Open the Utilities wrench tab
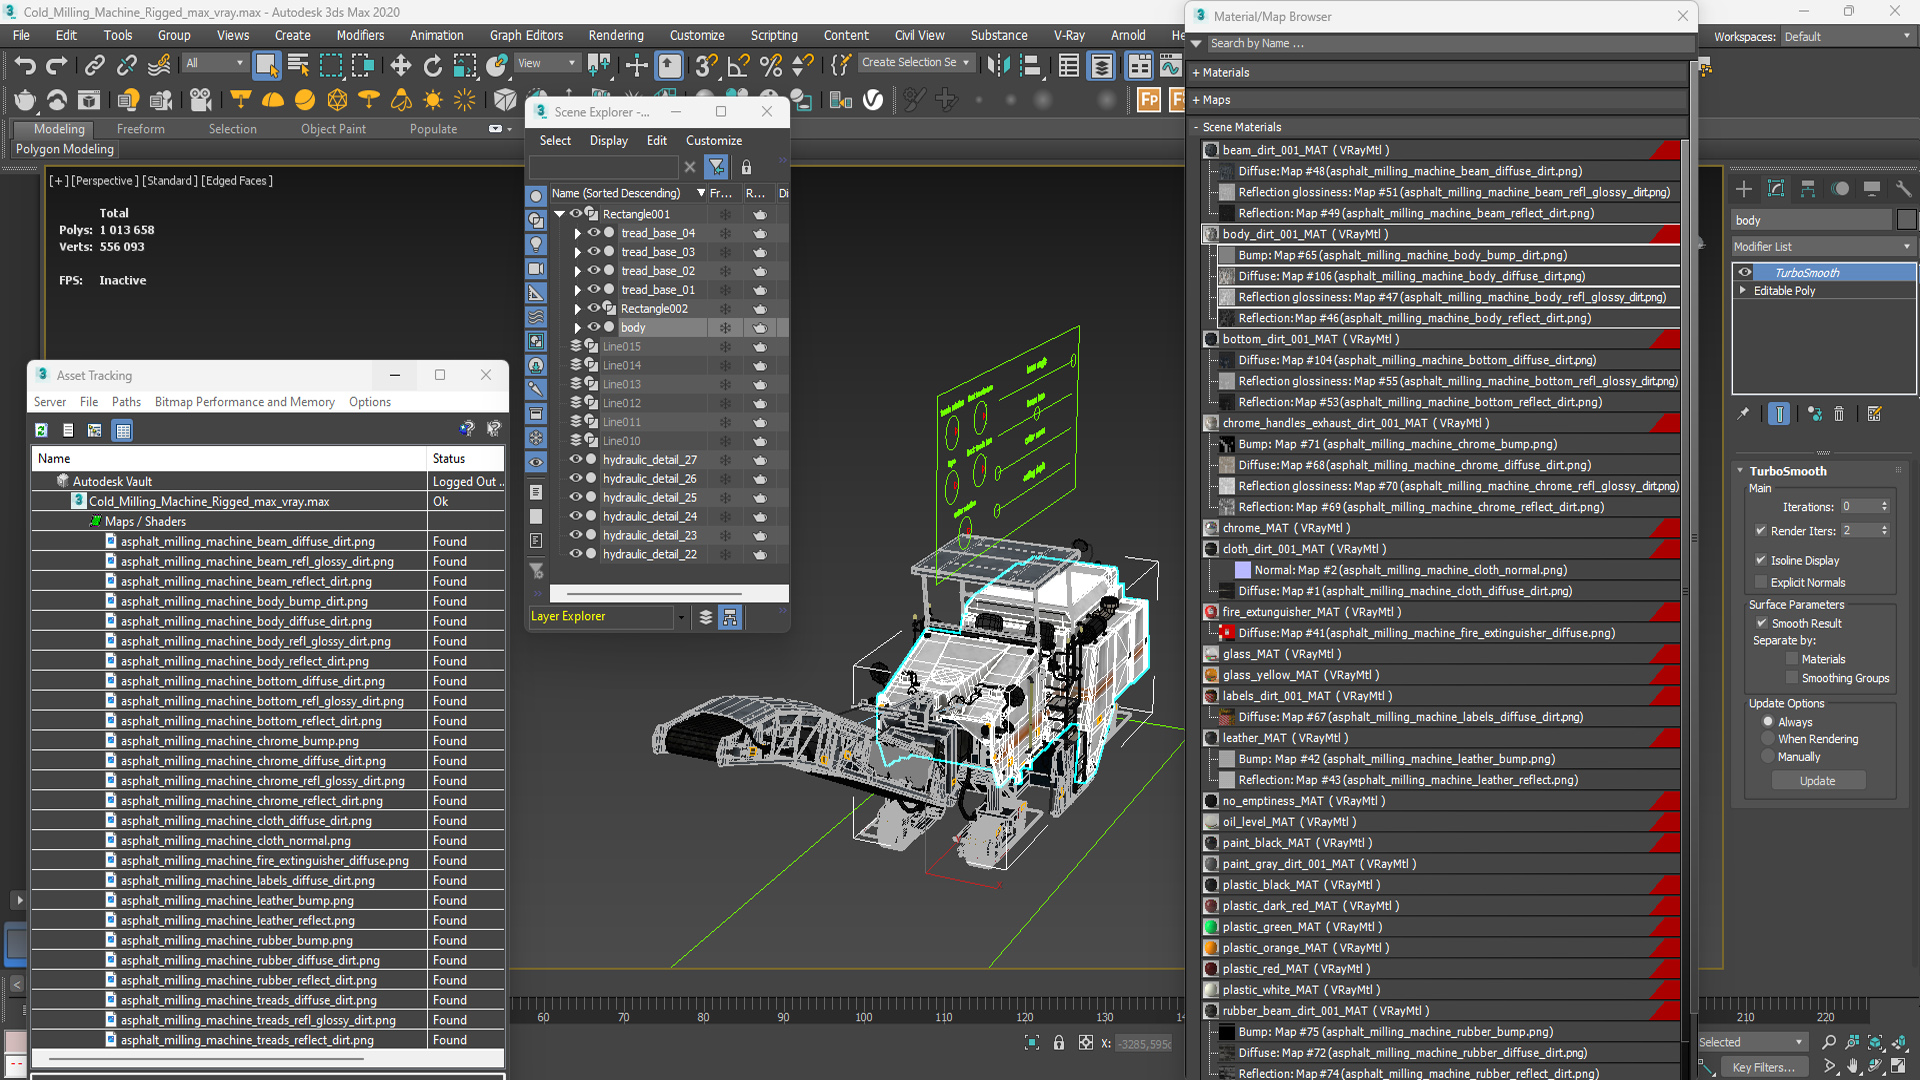This screenshot has height=1080, width=1920. [x=1903, y=188]
